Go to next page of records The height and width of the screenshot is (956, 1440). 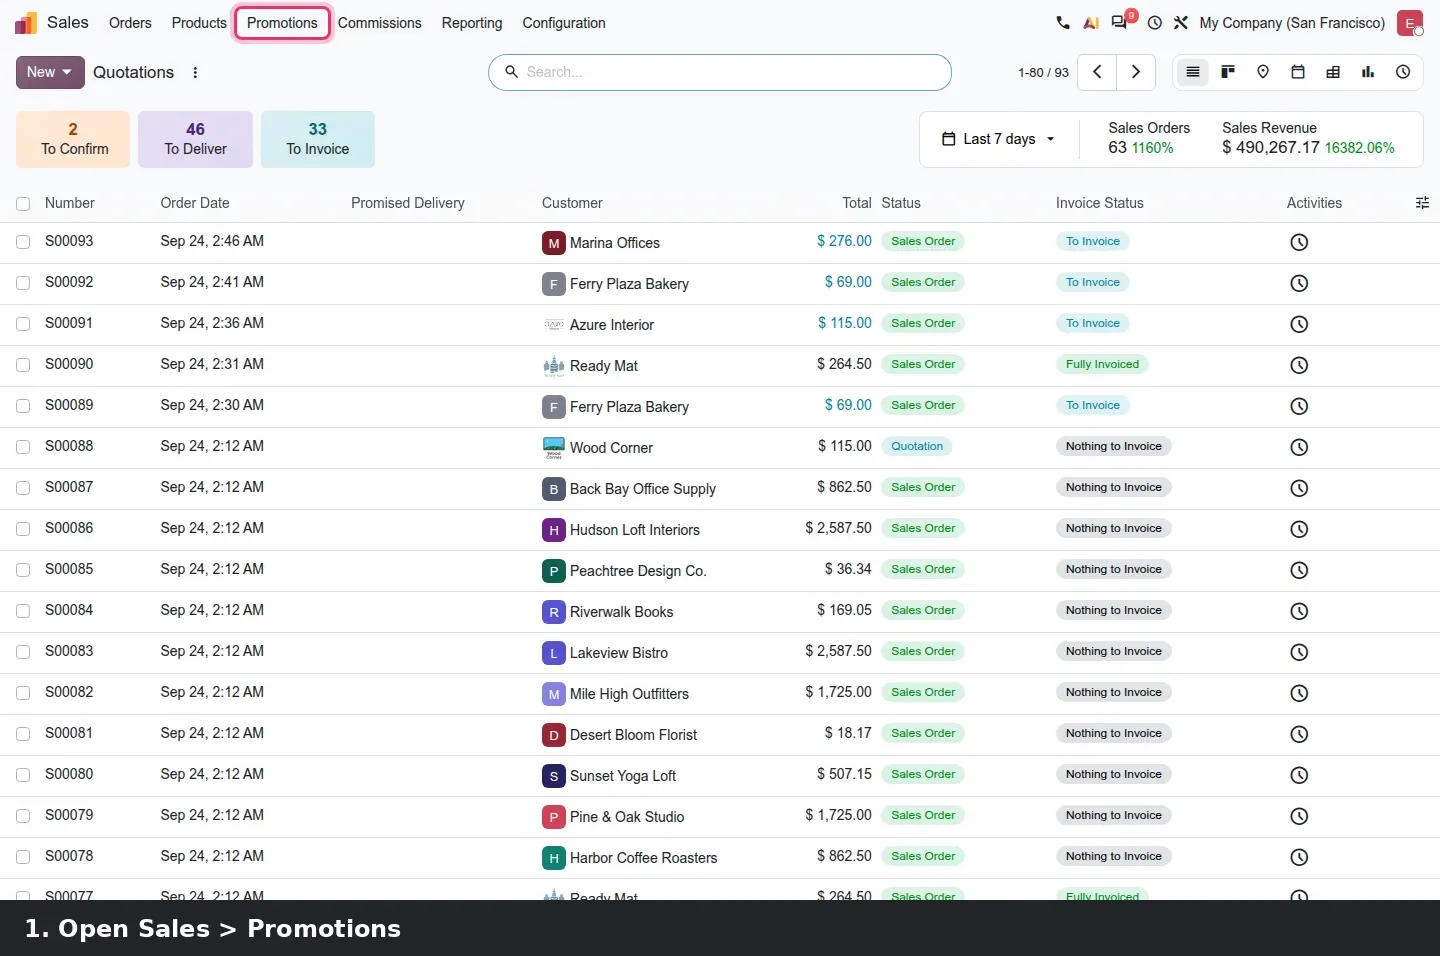pos(1136,72)
